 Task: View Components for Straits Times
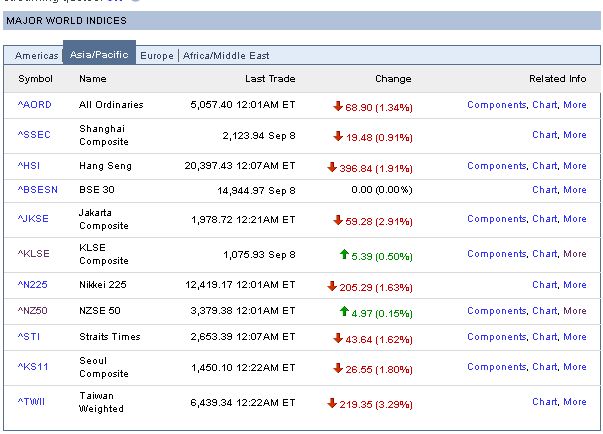point(496,337)
